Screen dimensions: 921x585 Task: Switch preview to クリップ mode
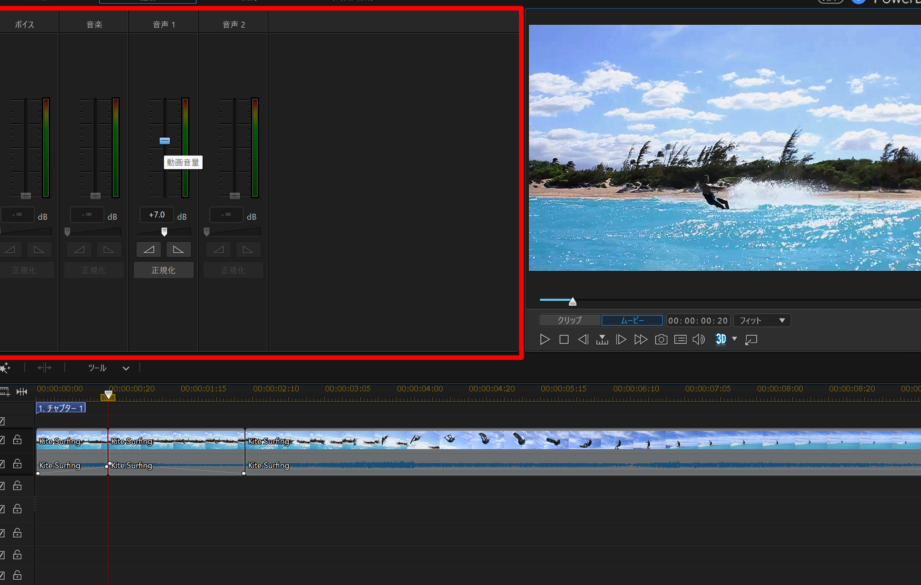click(570, 320)
